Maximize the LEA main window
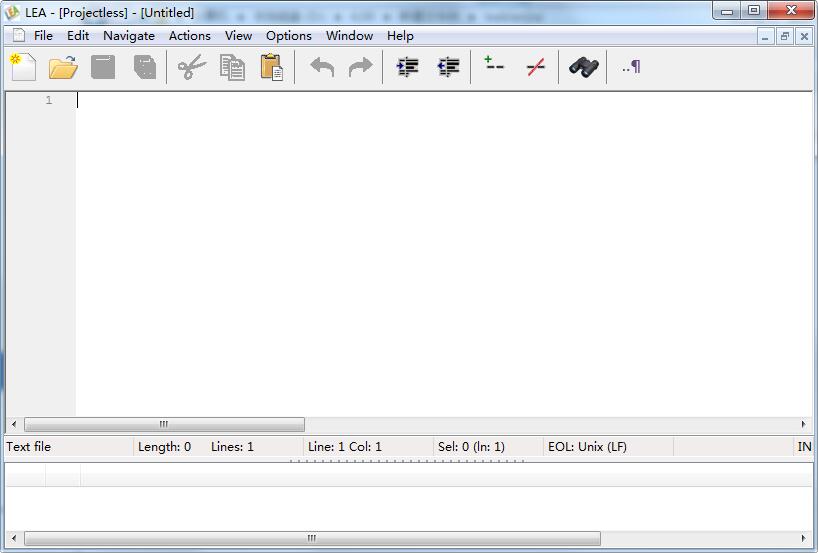 pyautogui.click(x=754, y=10)
